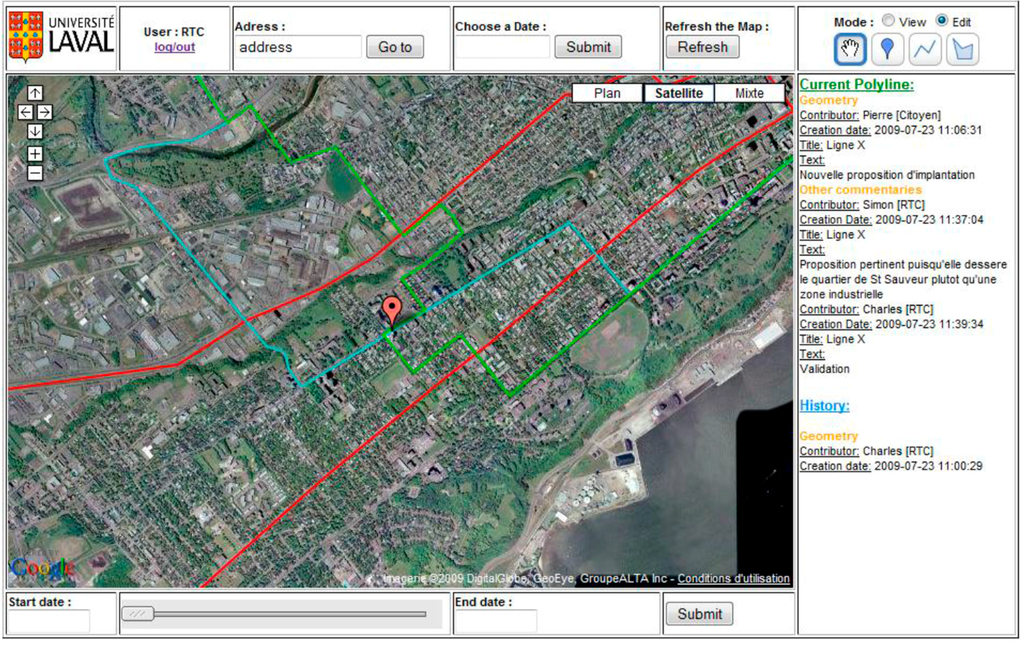This screenshot has width=1024, height=646.
Task: Zoom in on the map with plus button
Action: point(35,154)
